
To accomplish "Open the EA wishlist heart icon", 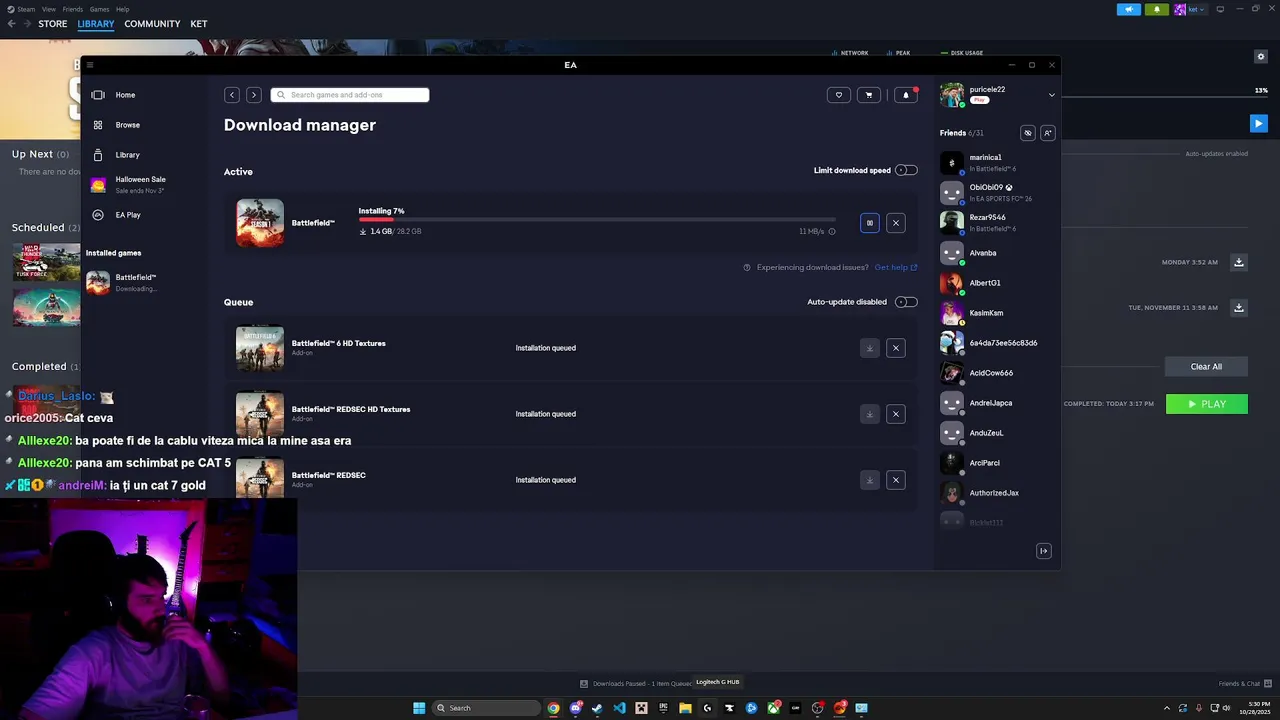I will [839, 95].
